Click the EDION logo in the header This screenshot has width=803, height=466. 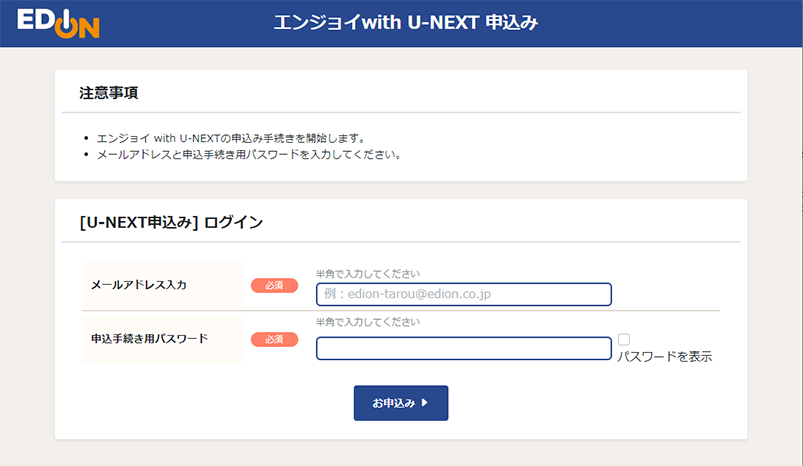click(56, 22)
